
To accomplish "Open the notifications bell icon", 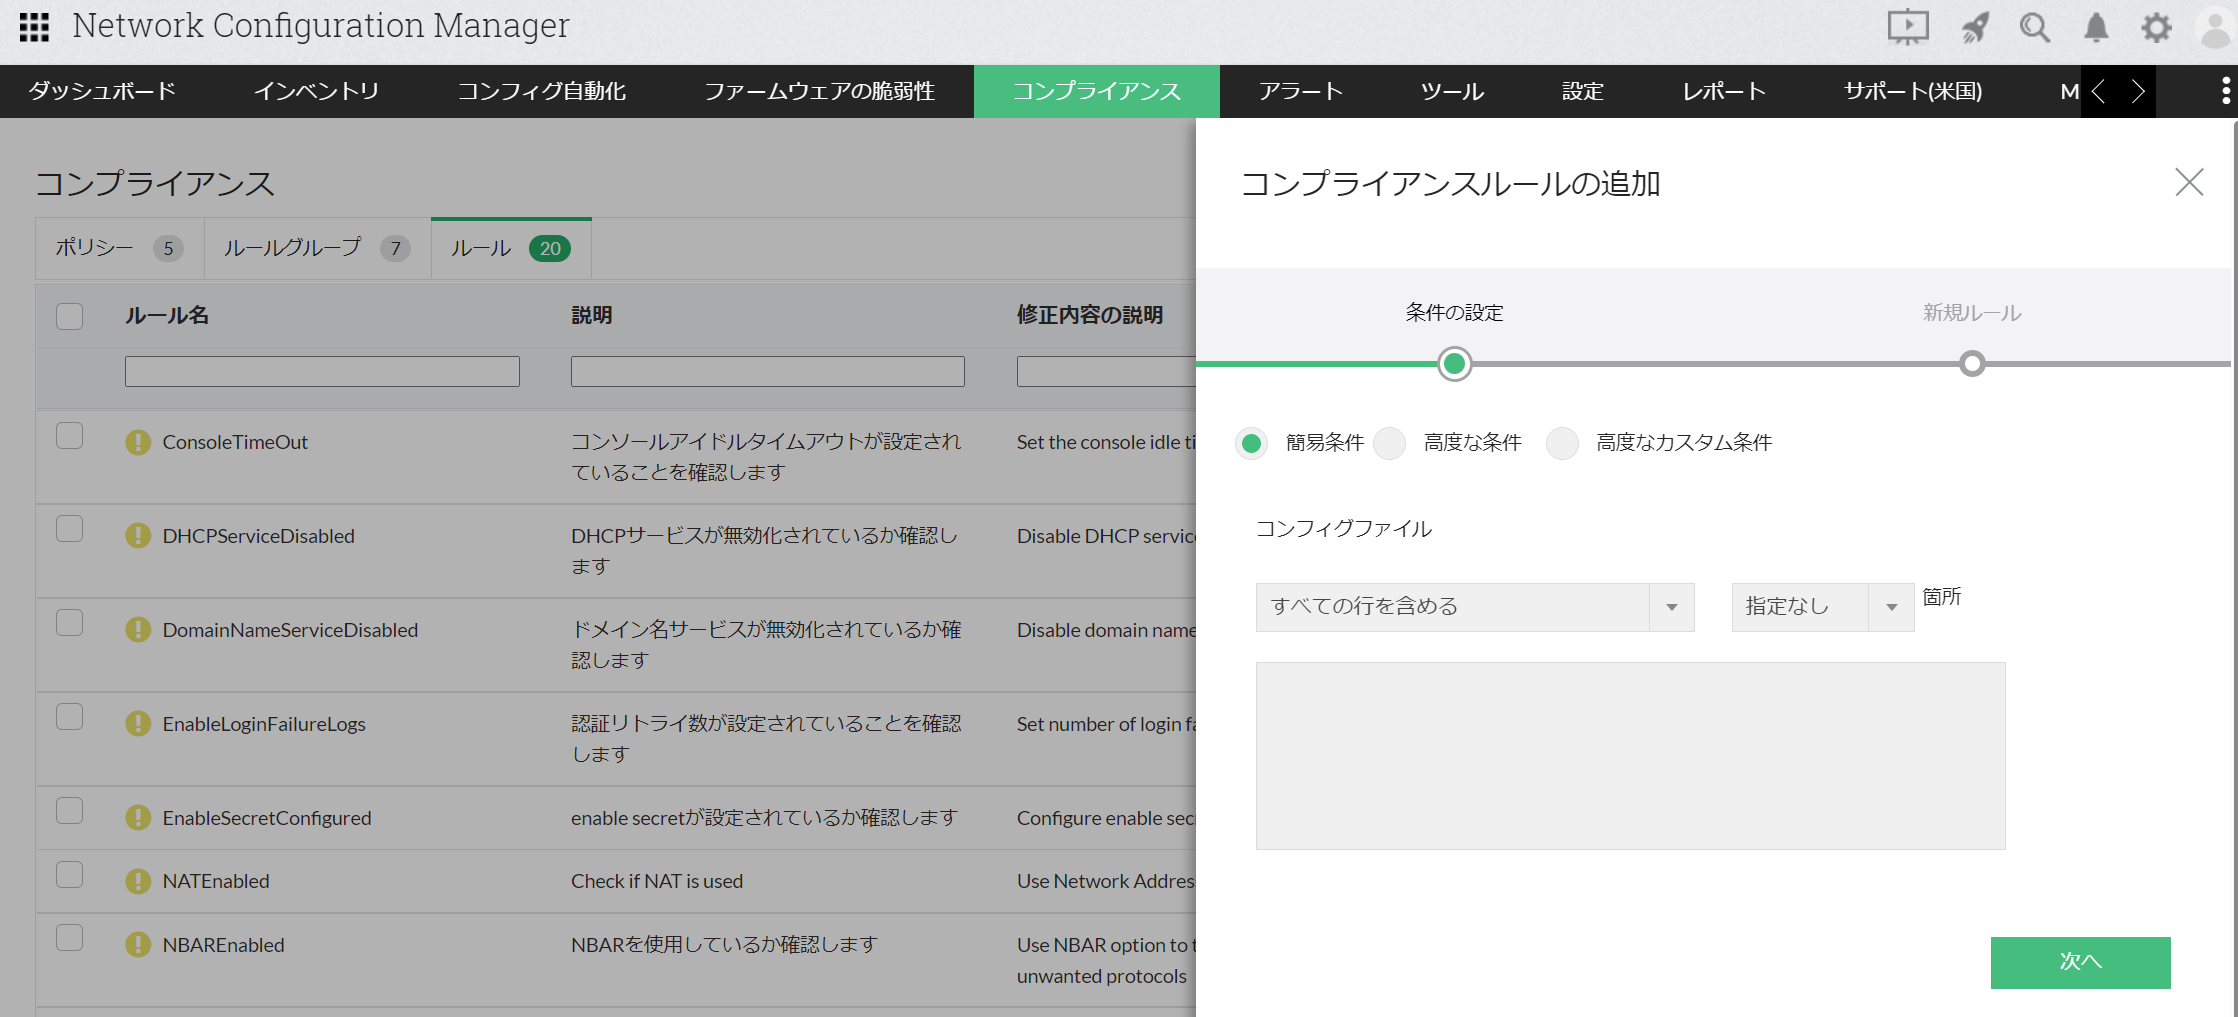I will [x=2096, y=27].
